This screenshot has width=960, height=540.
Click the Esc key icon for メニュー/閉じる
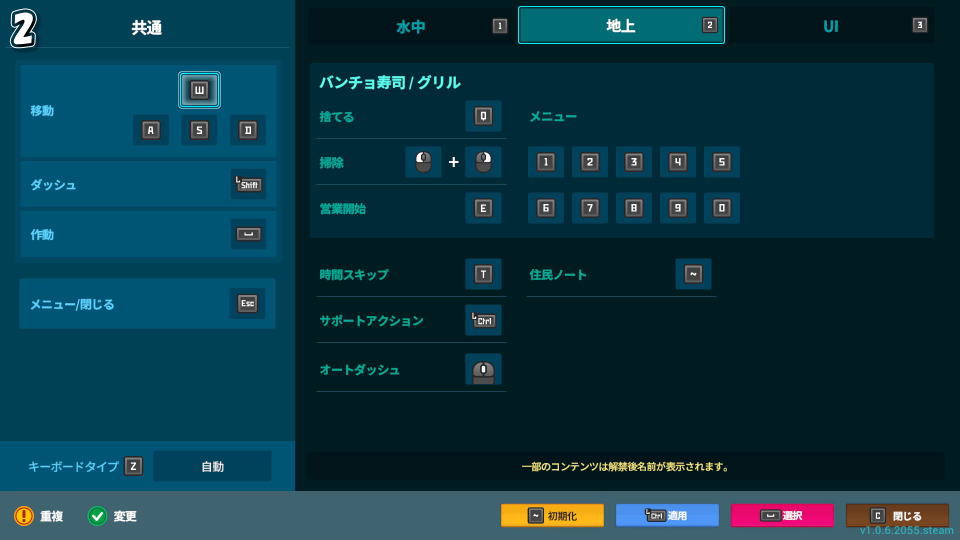coord(247,303)
